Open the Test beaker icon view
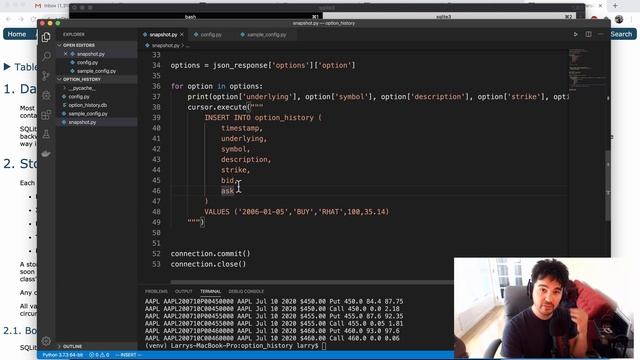 click(x=46, y=134)
